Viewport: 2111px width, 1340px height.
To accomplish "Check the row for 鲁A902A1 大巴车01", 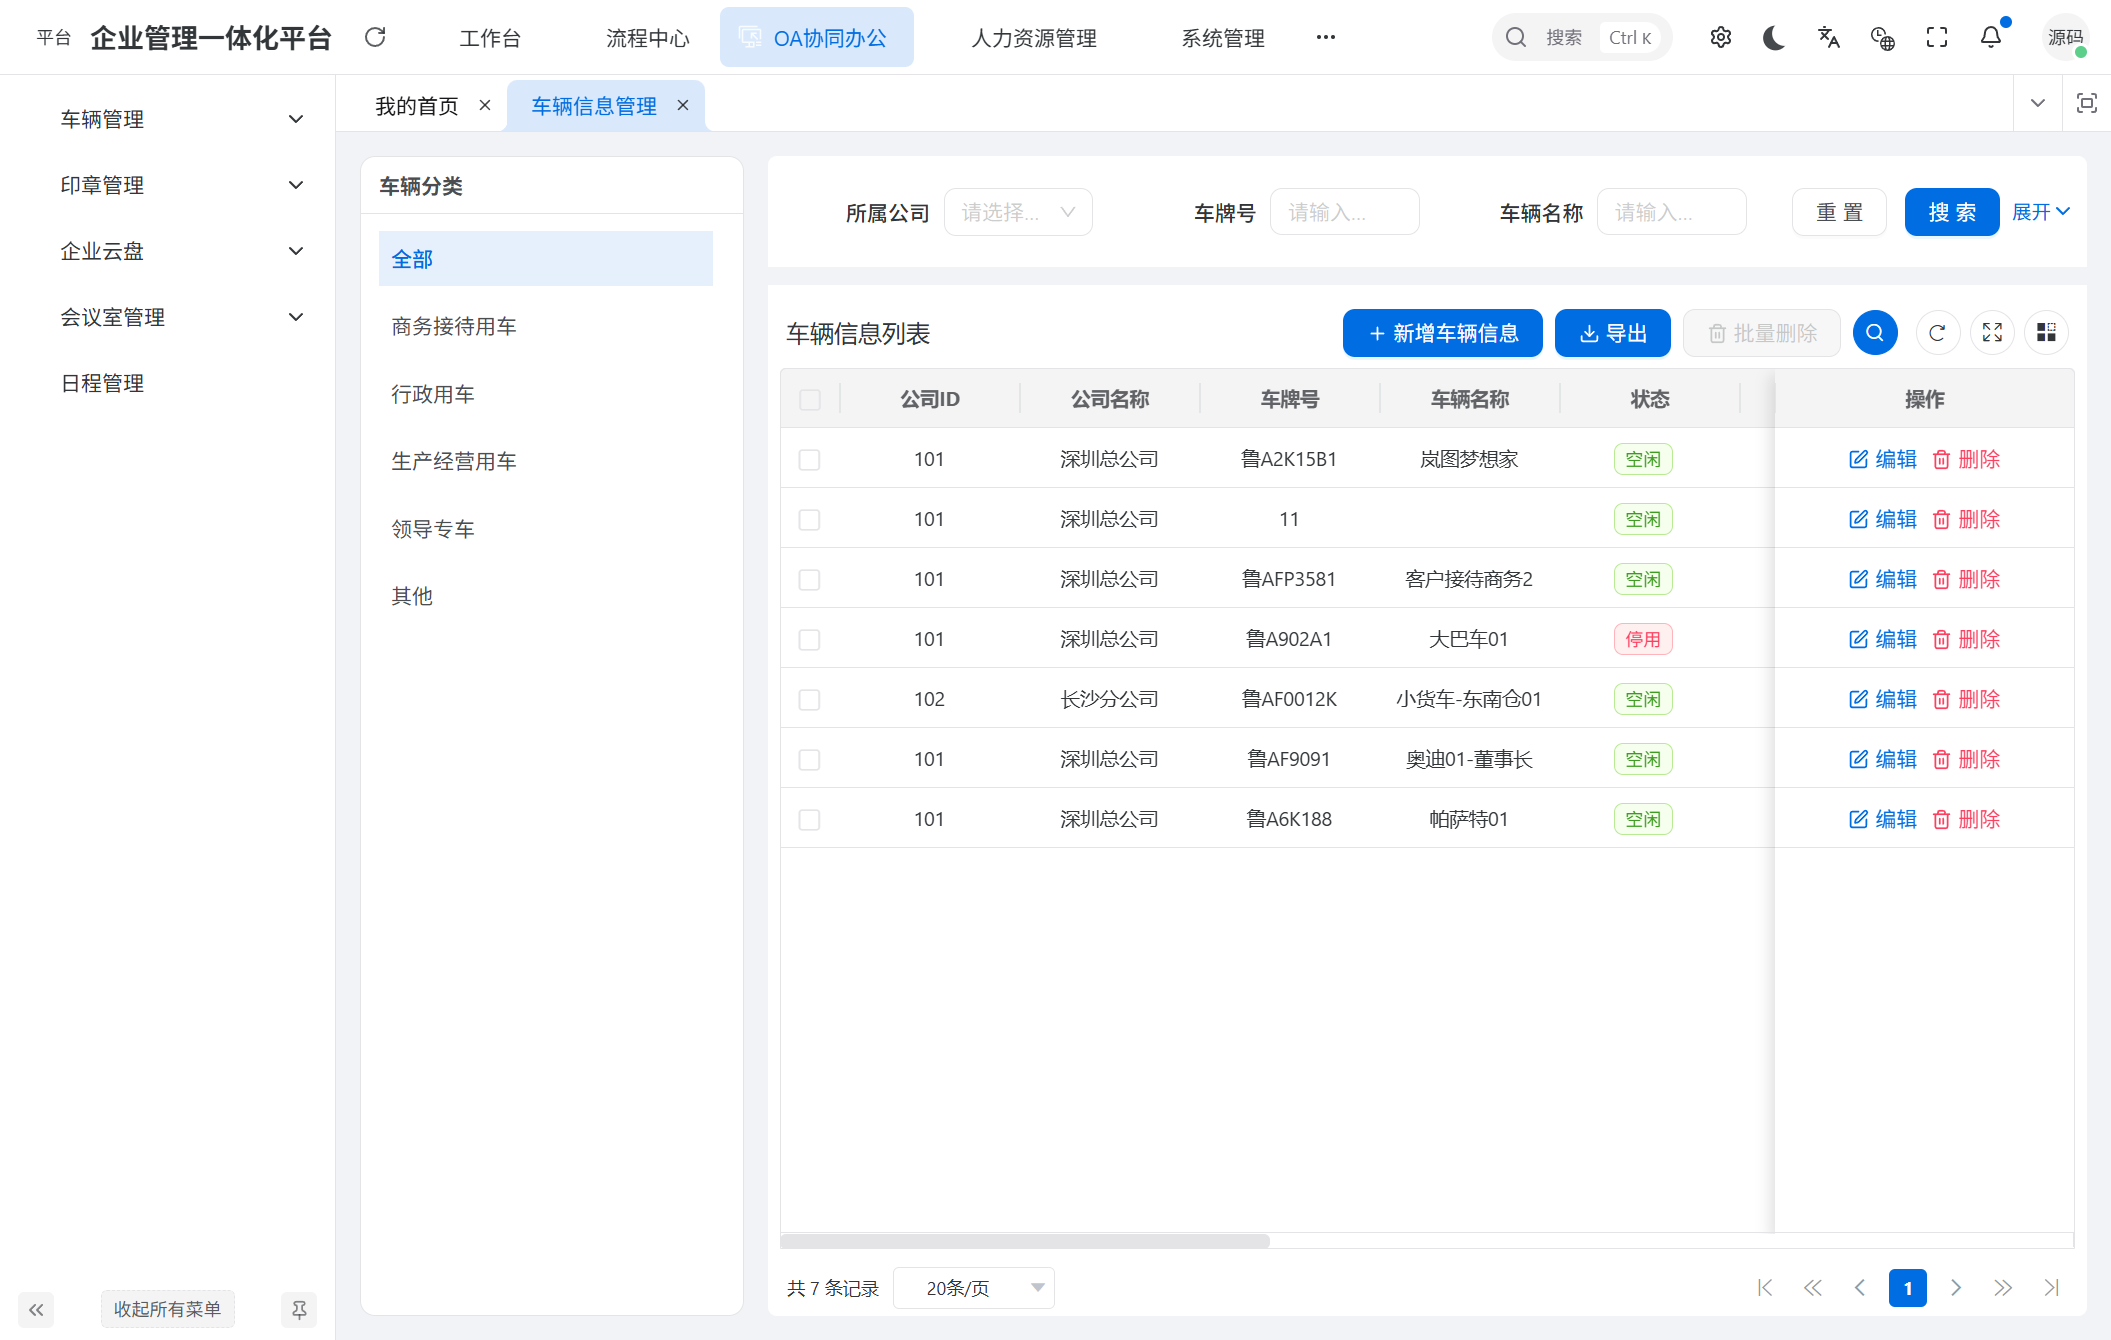I will coord(809,638).
